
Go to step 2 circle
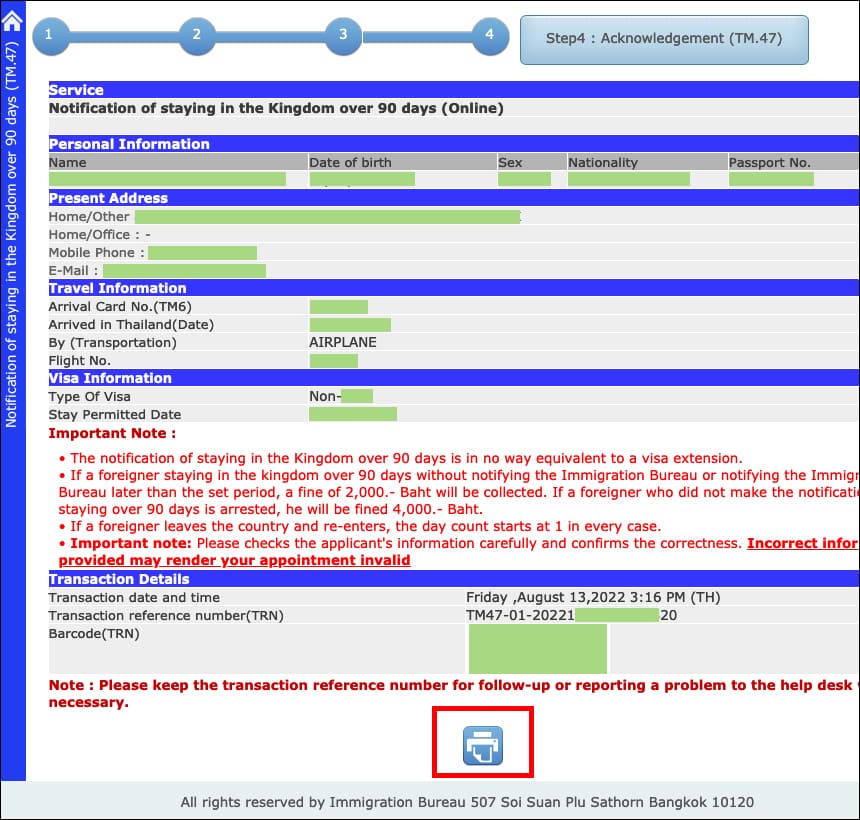tap(197, 36)
